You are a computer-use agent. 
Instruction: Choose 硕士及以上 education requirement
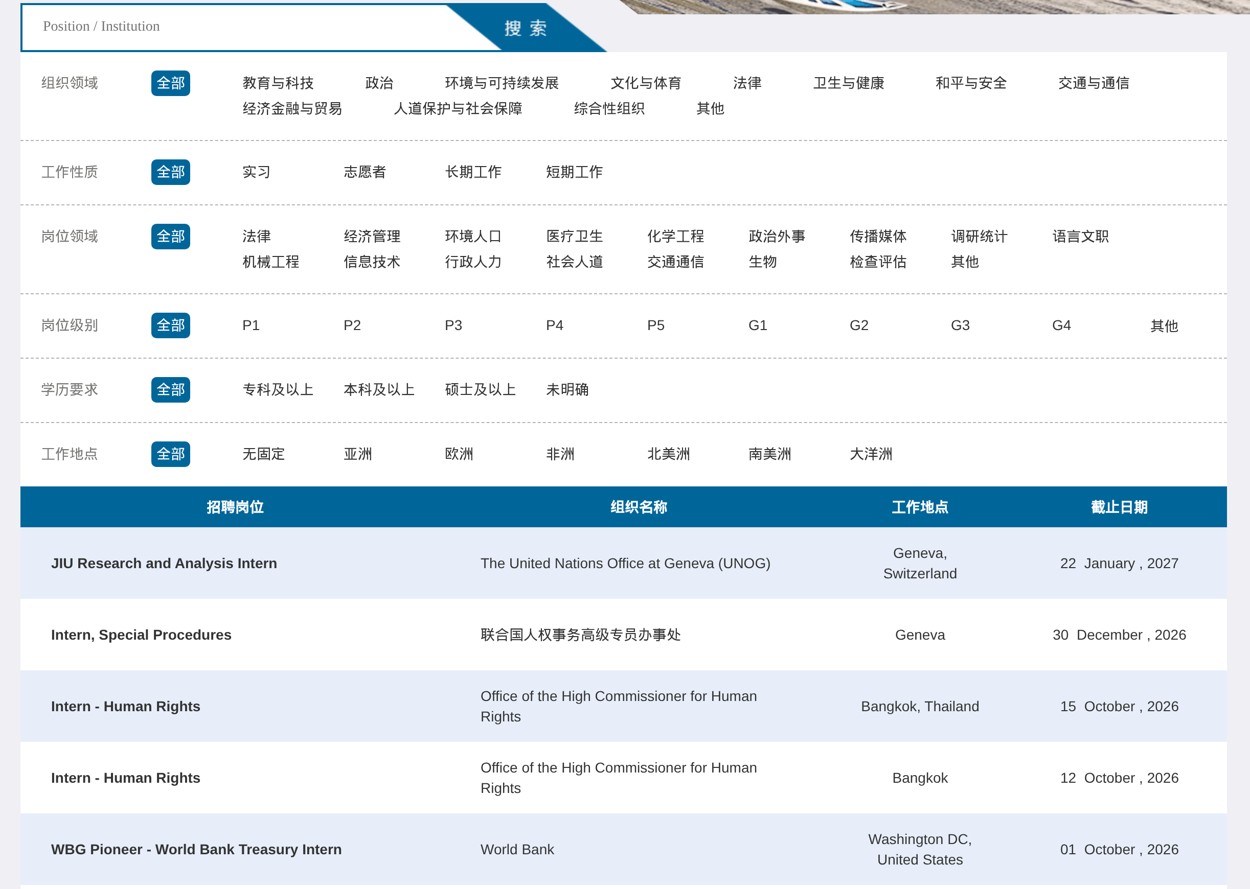480,389
